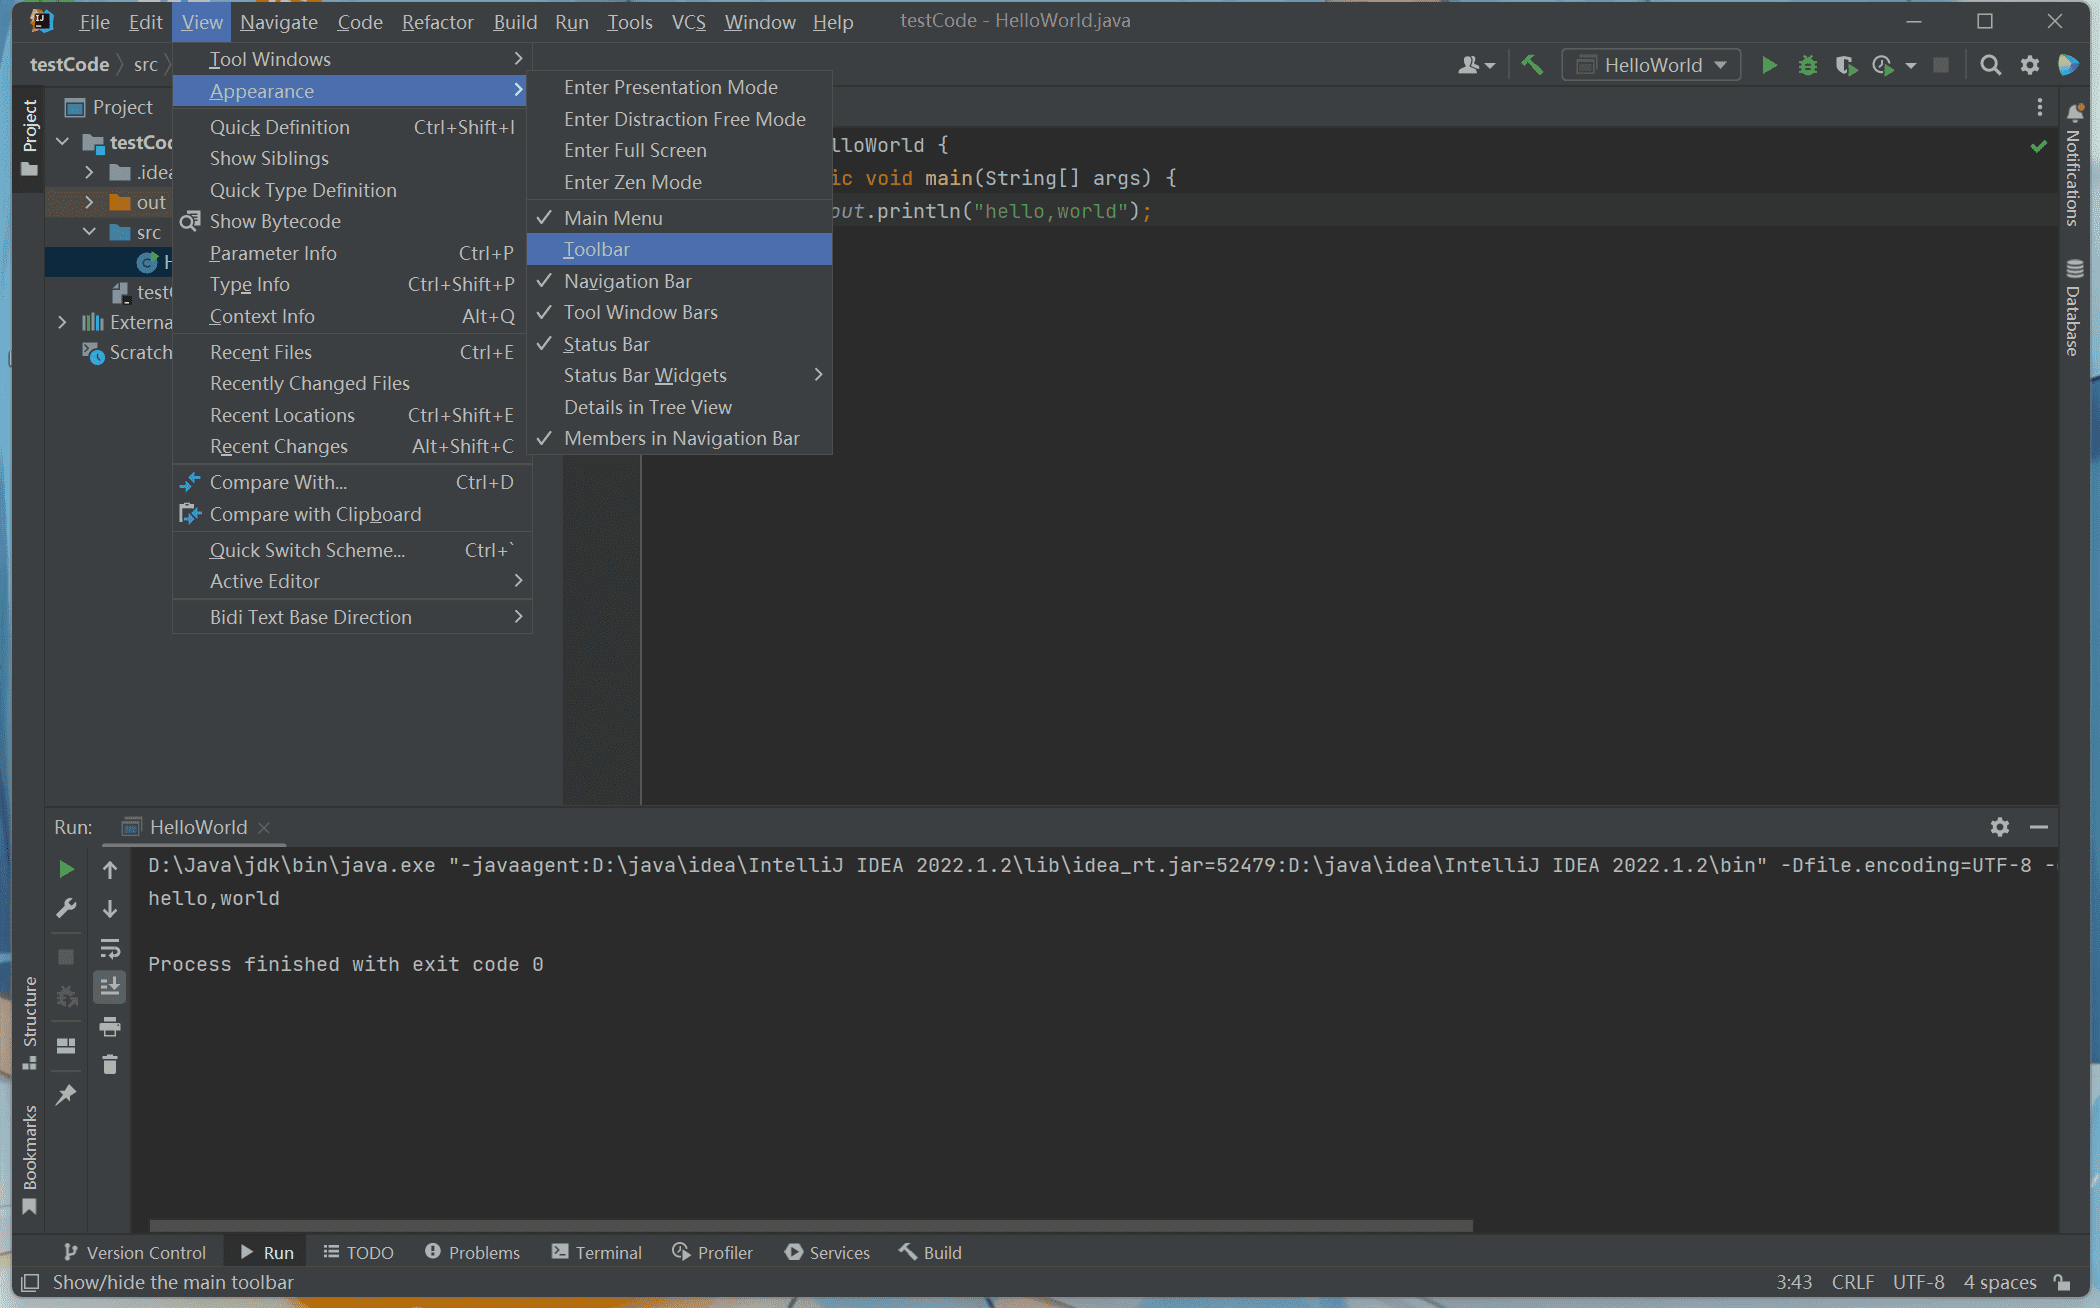
Task: Click the stop square icon in top toolbar
Action: 1940,65
